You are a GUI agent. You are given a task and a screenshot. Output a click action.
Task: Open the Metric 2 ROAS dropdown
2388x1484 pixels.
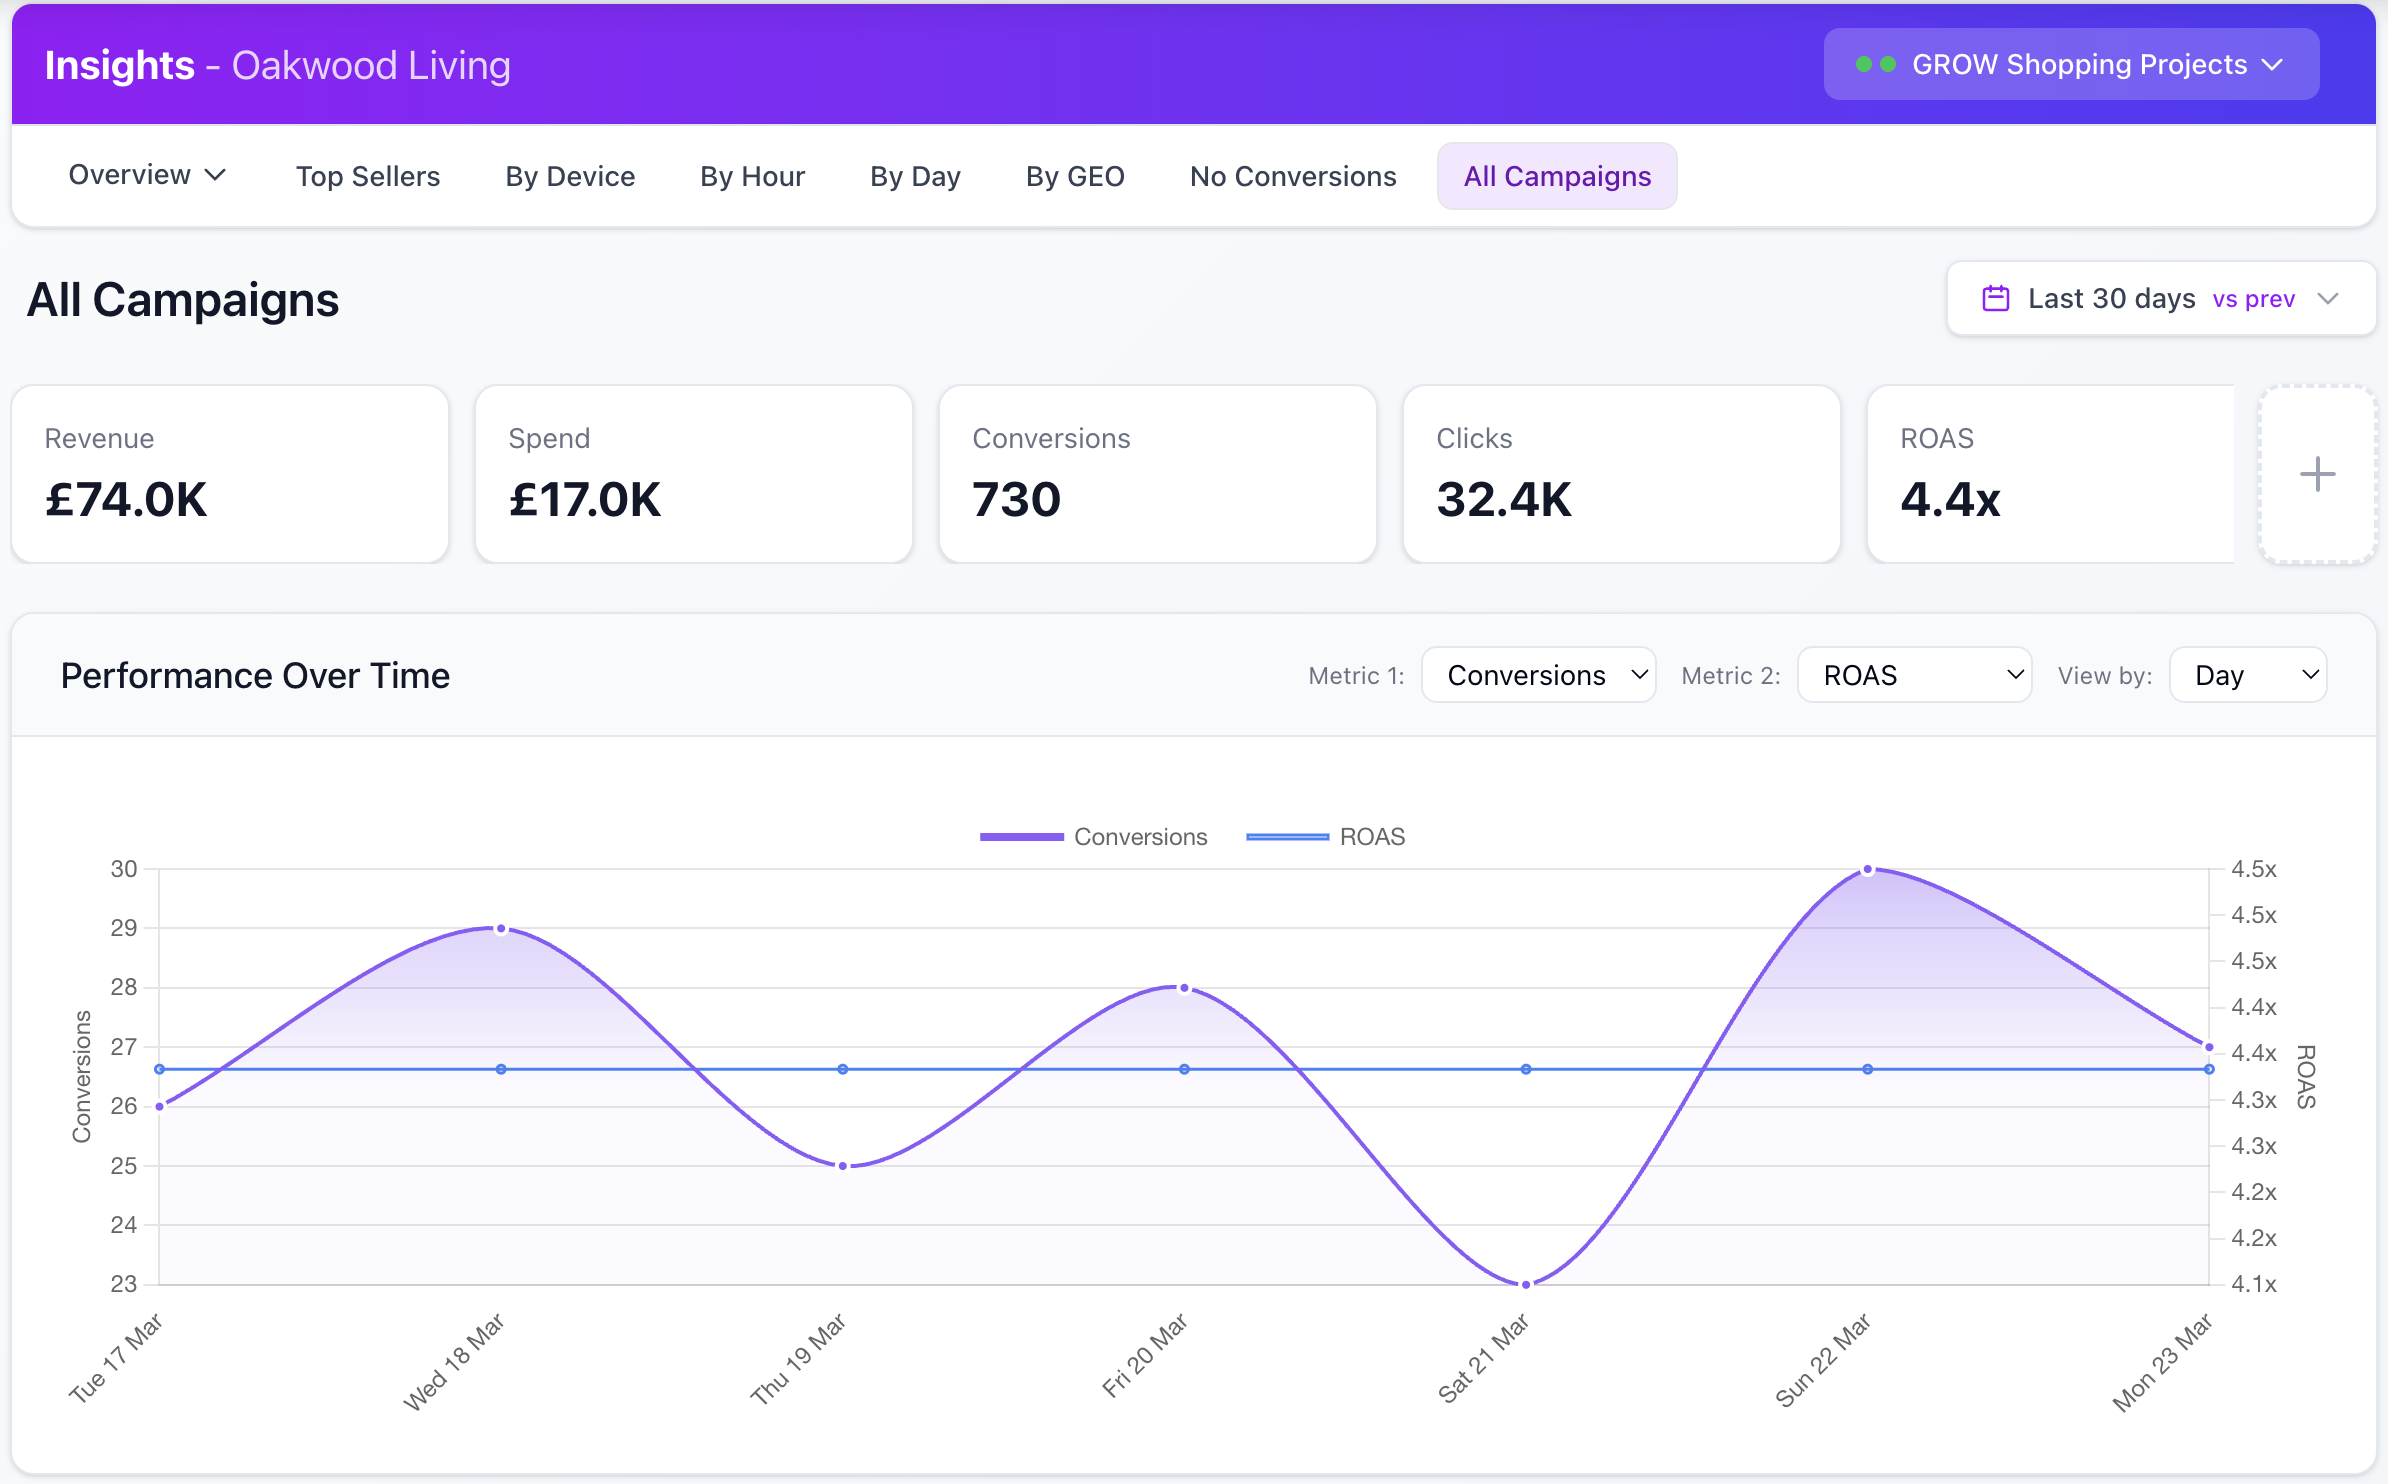coord(1914,676)
